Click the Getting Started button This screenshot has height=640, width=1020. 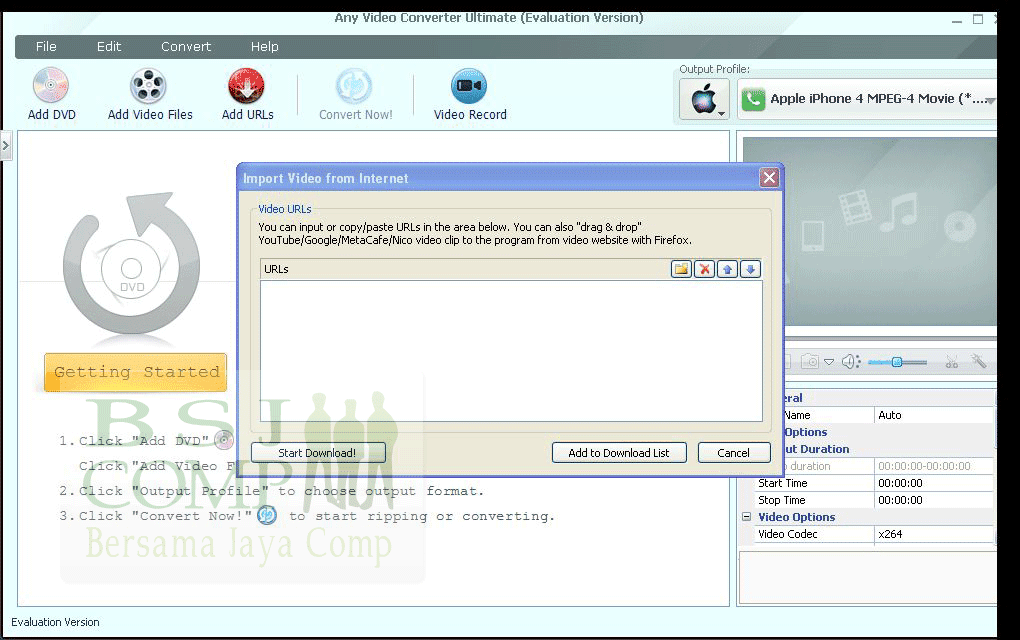coord(135,373)
